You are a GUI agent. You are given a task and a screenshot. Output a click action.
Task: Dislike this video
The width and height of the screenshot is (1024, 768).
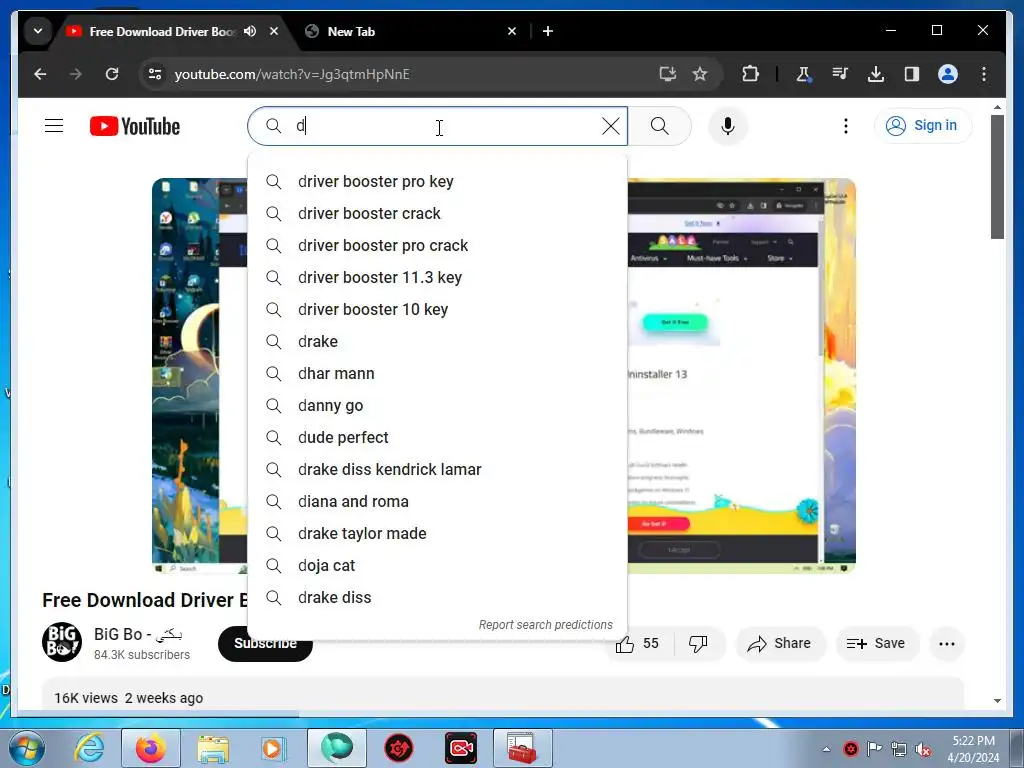[698, 644]
